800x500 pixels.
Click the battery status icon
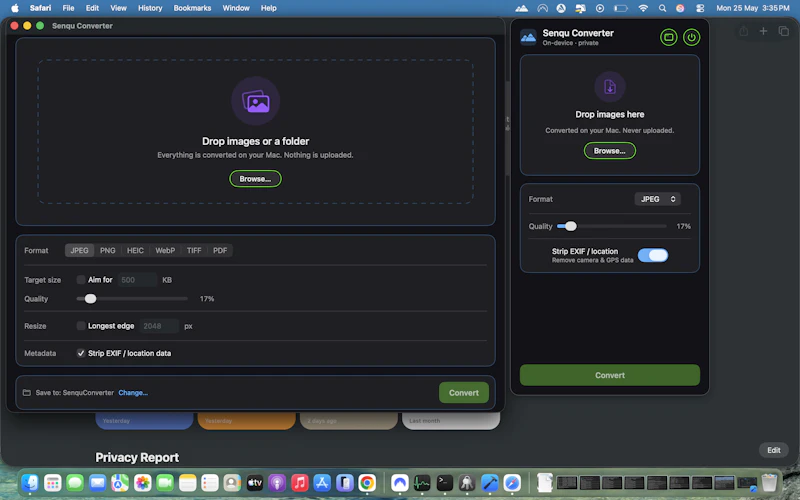tap(620, 8)
